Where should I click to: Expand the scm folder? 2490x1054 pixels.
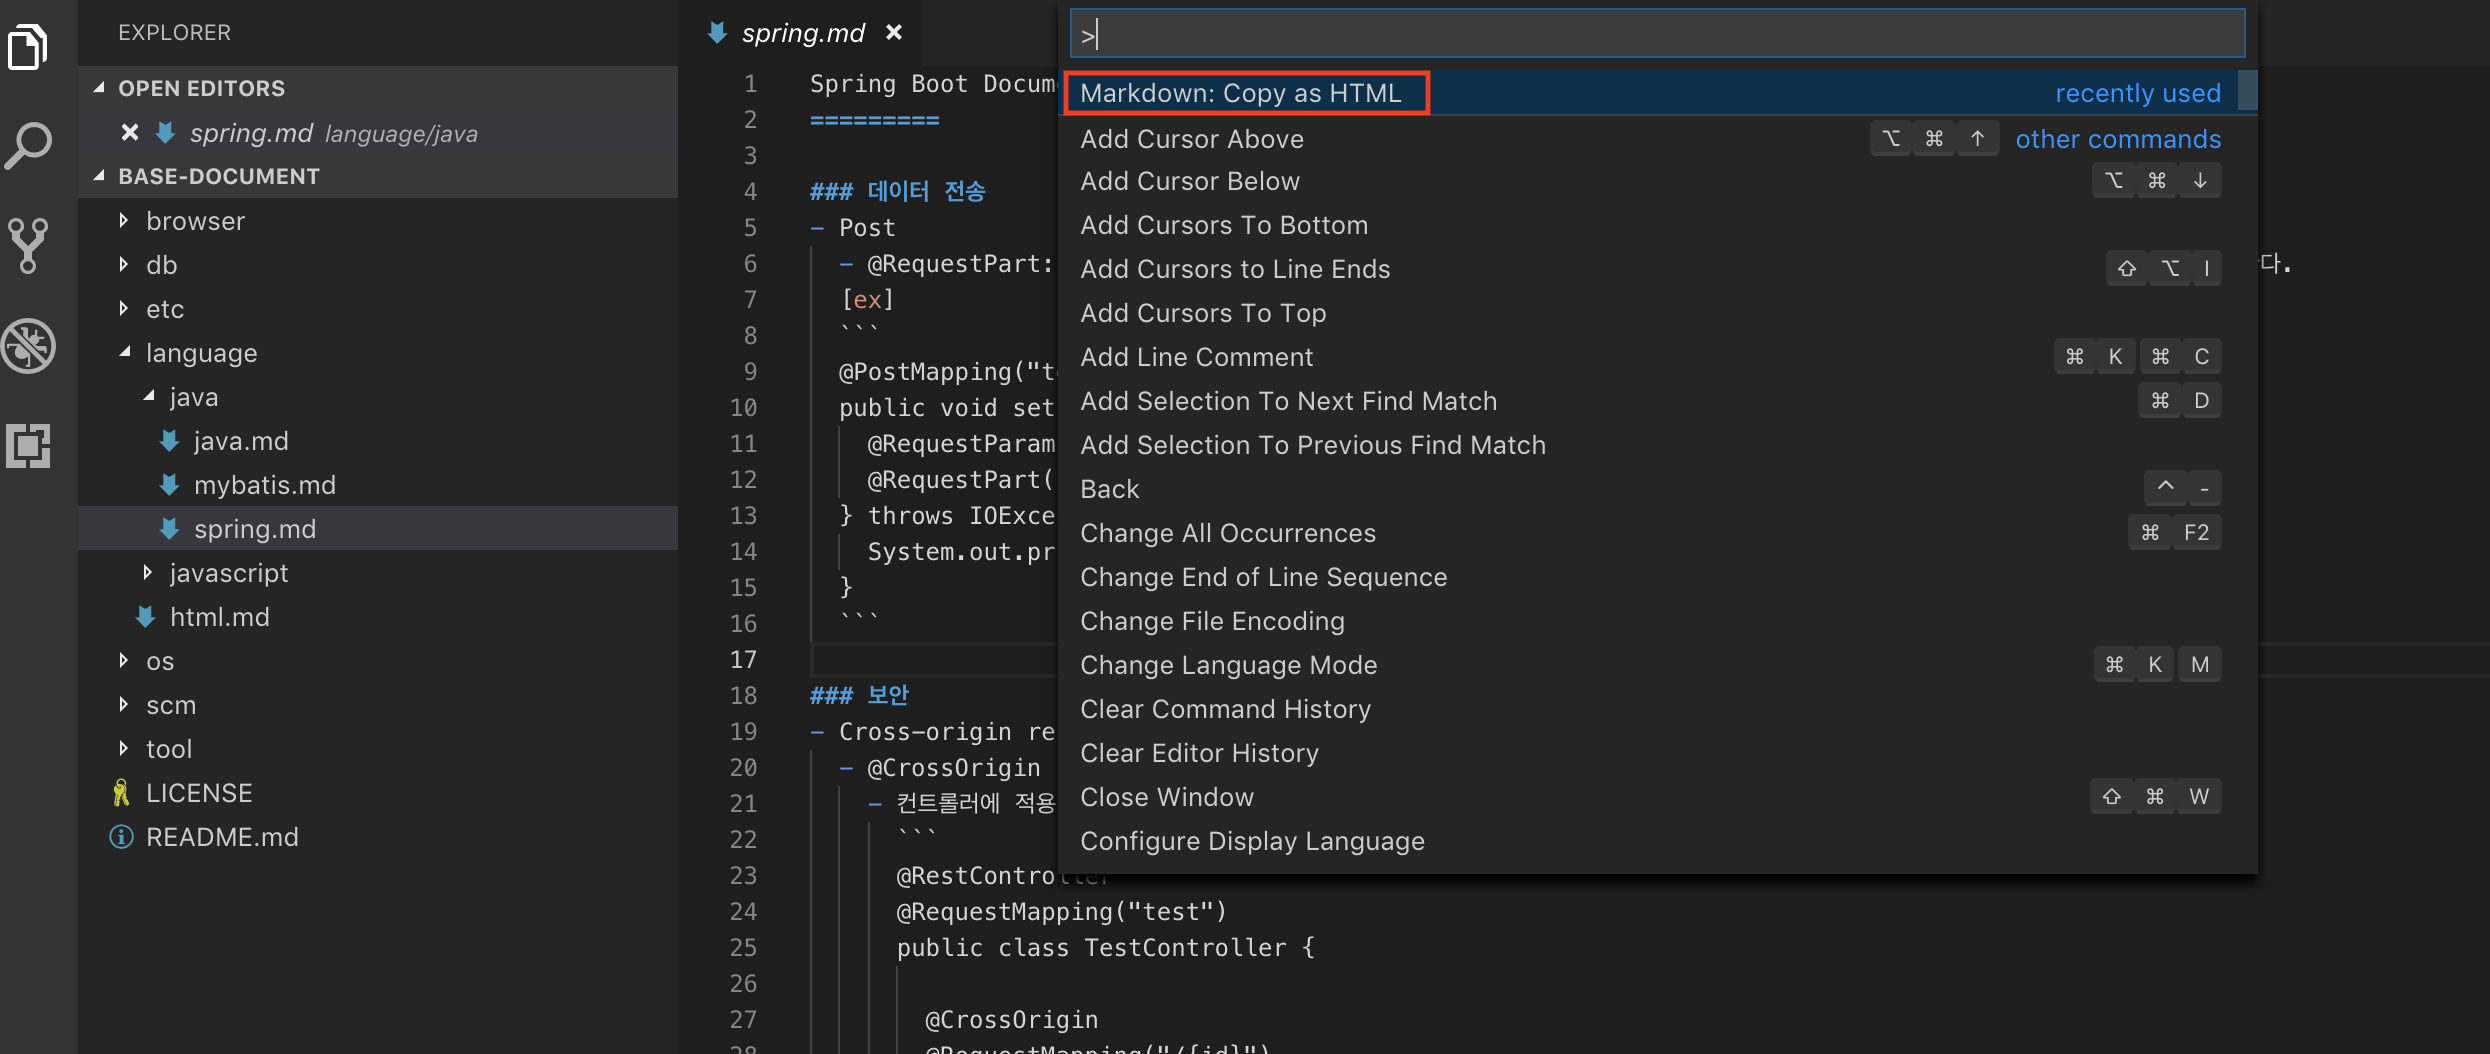[x=123, y=704]
